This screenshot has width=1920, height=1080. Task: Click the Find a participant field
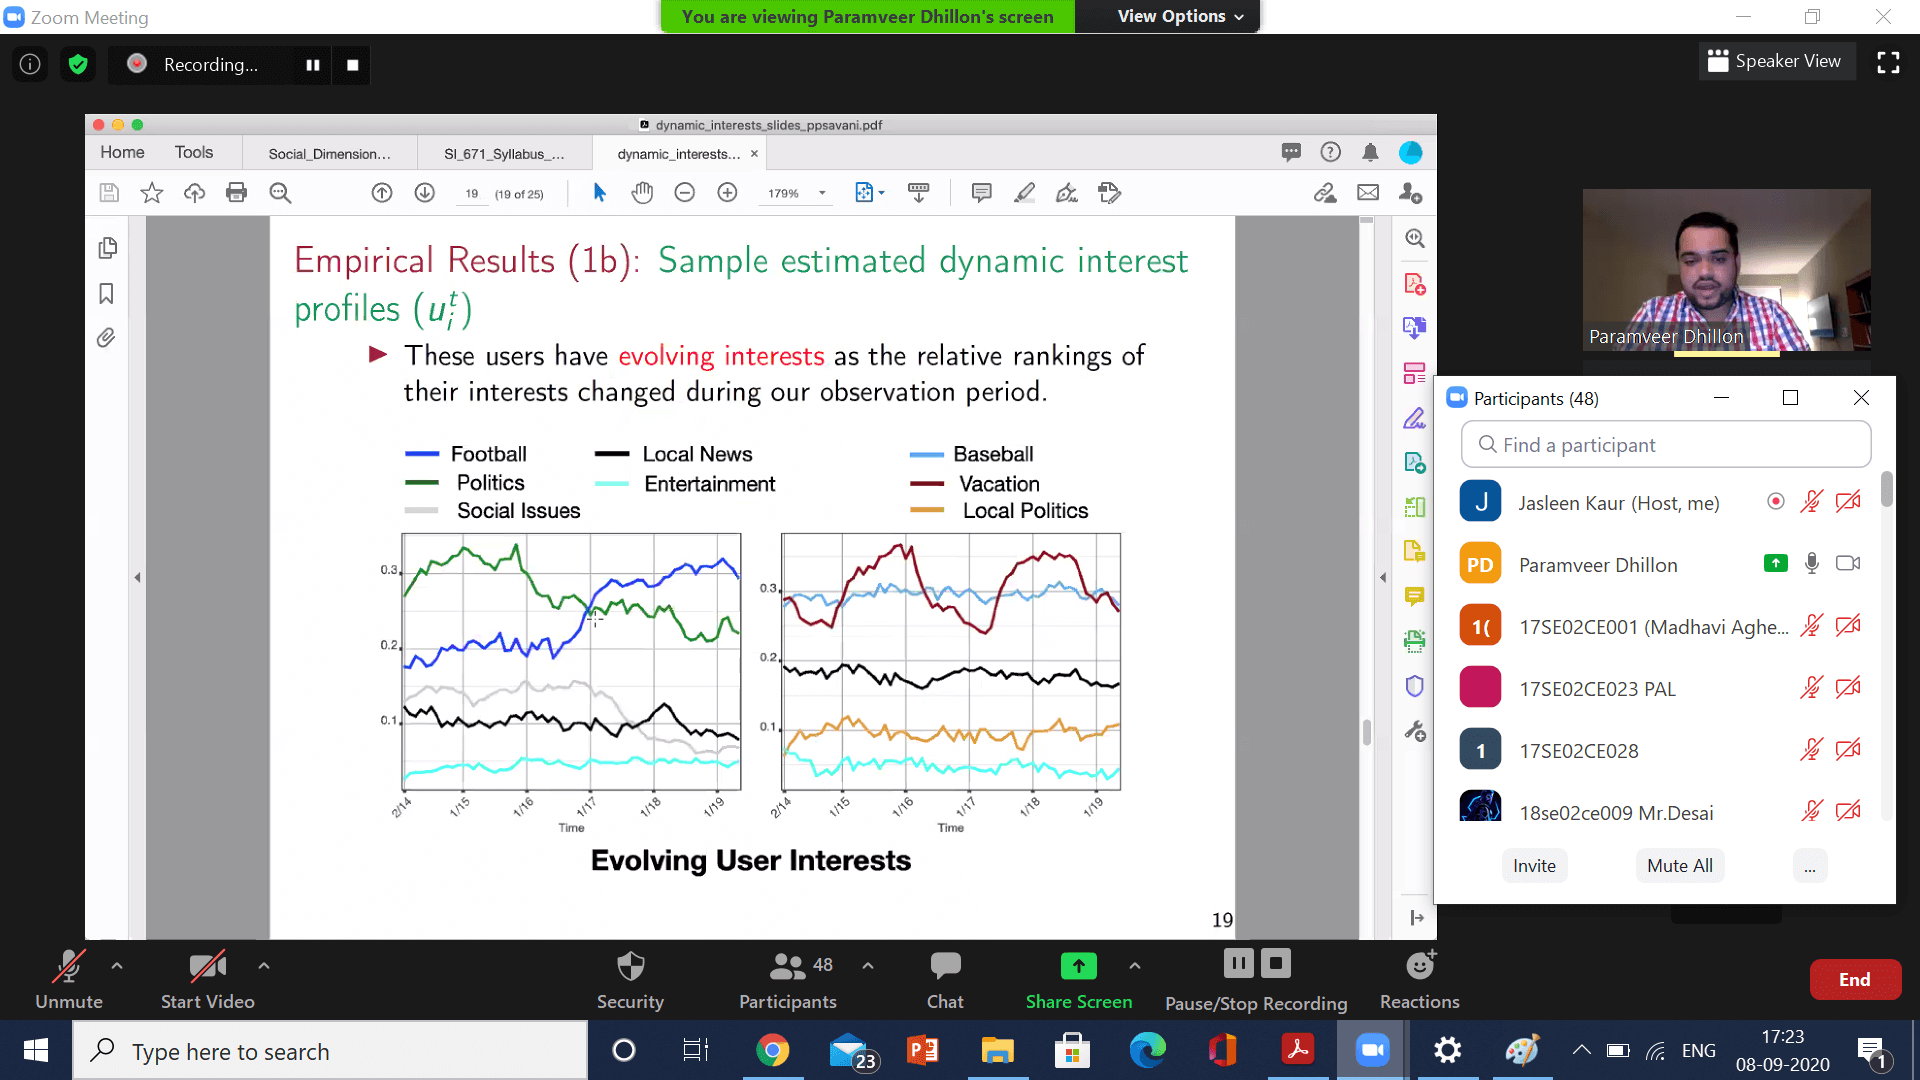[1665, 445]
